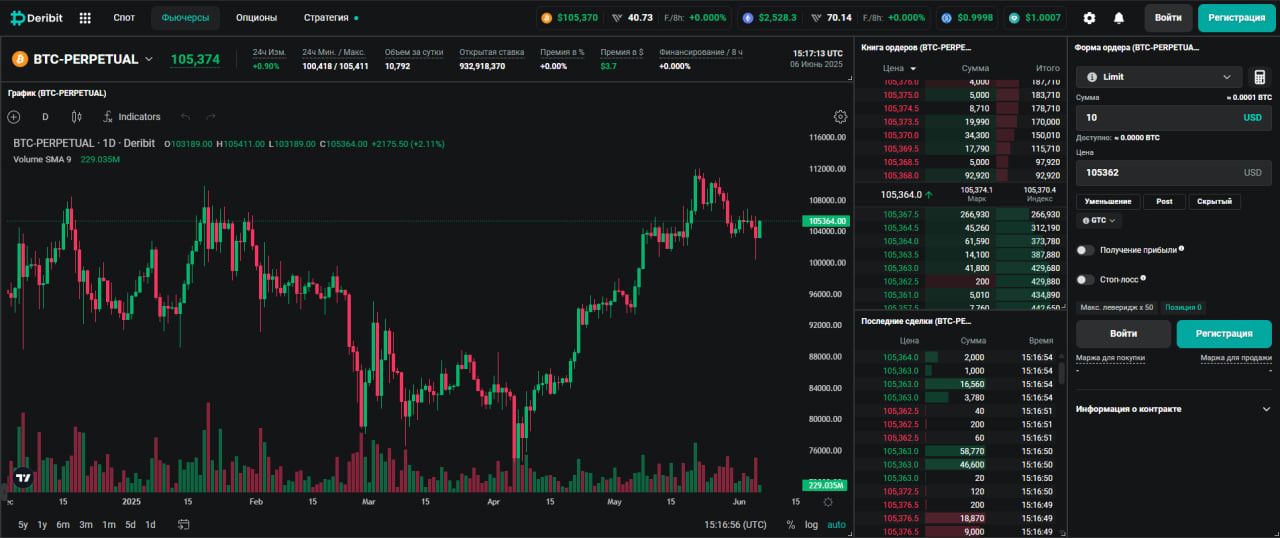Image resolution: width=1280 pixels, height=538 pixels.
Task: Open the chart settings gear
Action: (x=840, y=117)
